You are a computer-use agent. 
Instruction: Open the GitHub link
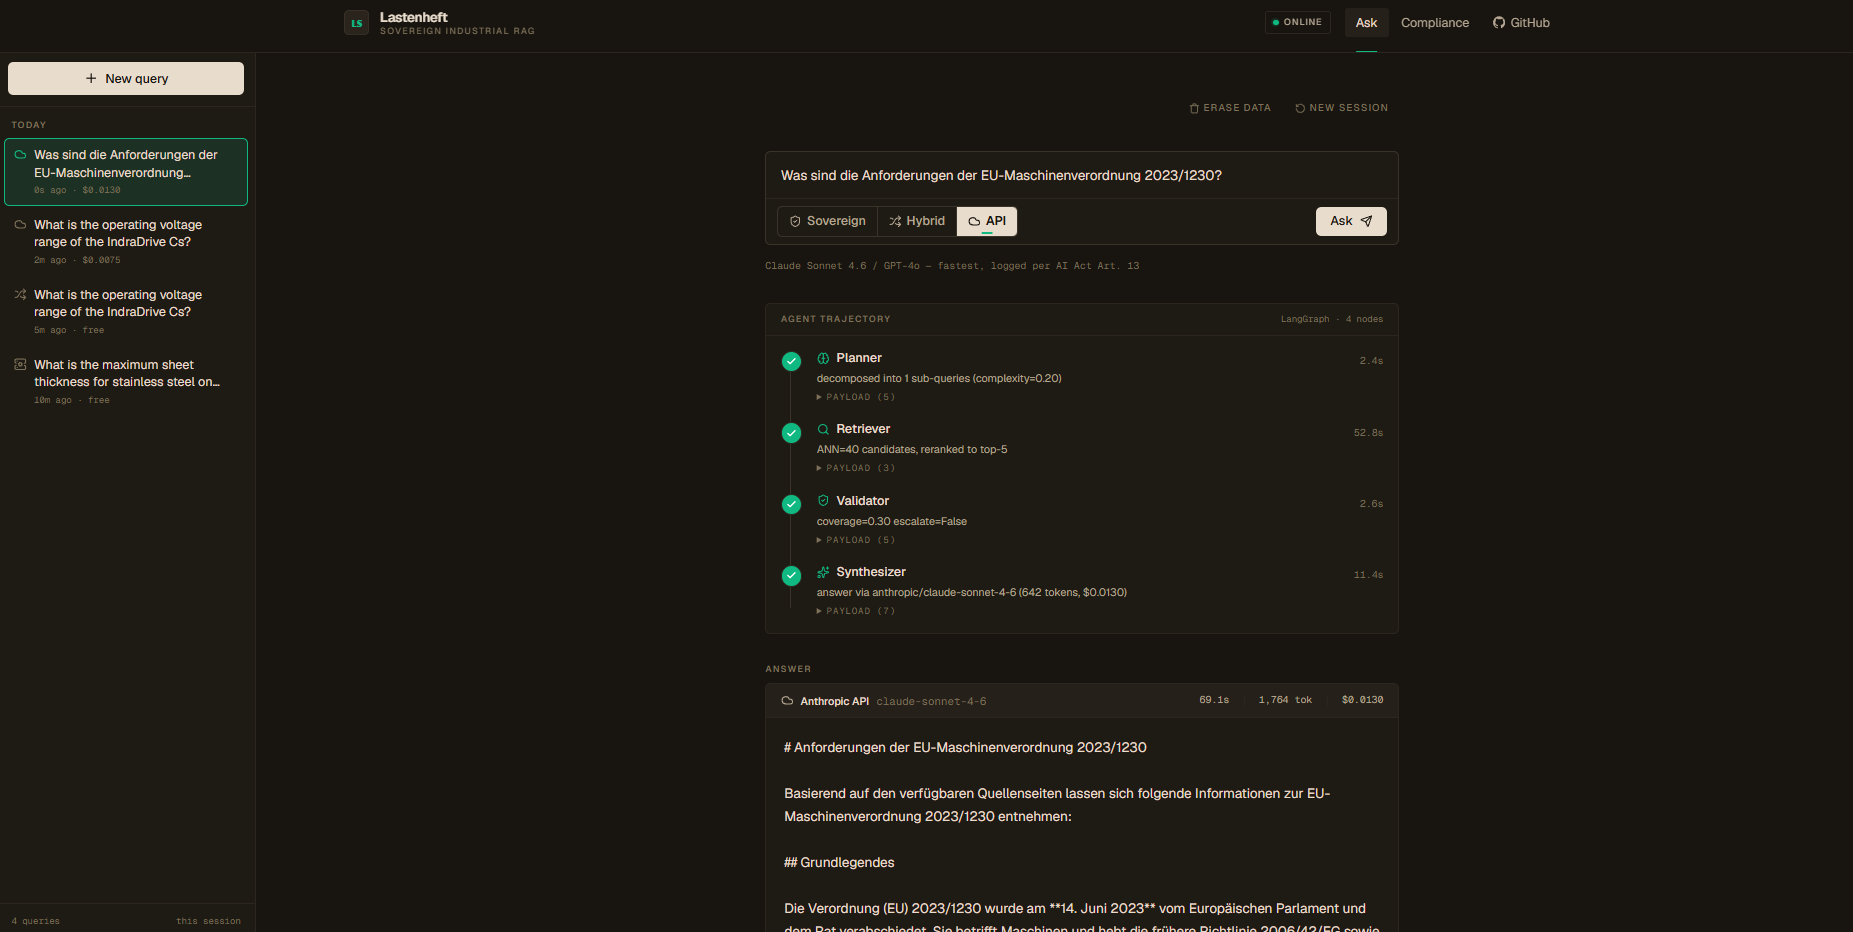pos(1521,23)
